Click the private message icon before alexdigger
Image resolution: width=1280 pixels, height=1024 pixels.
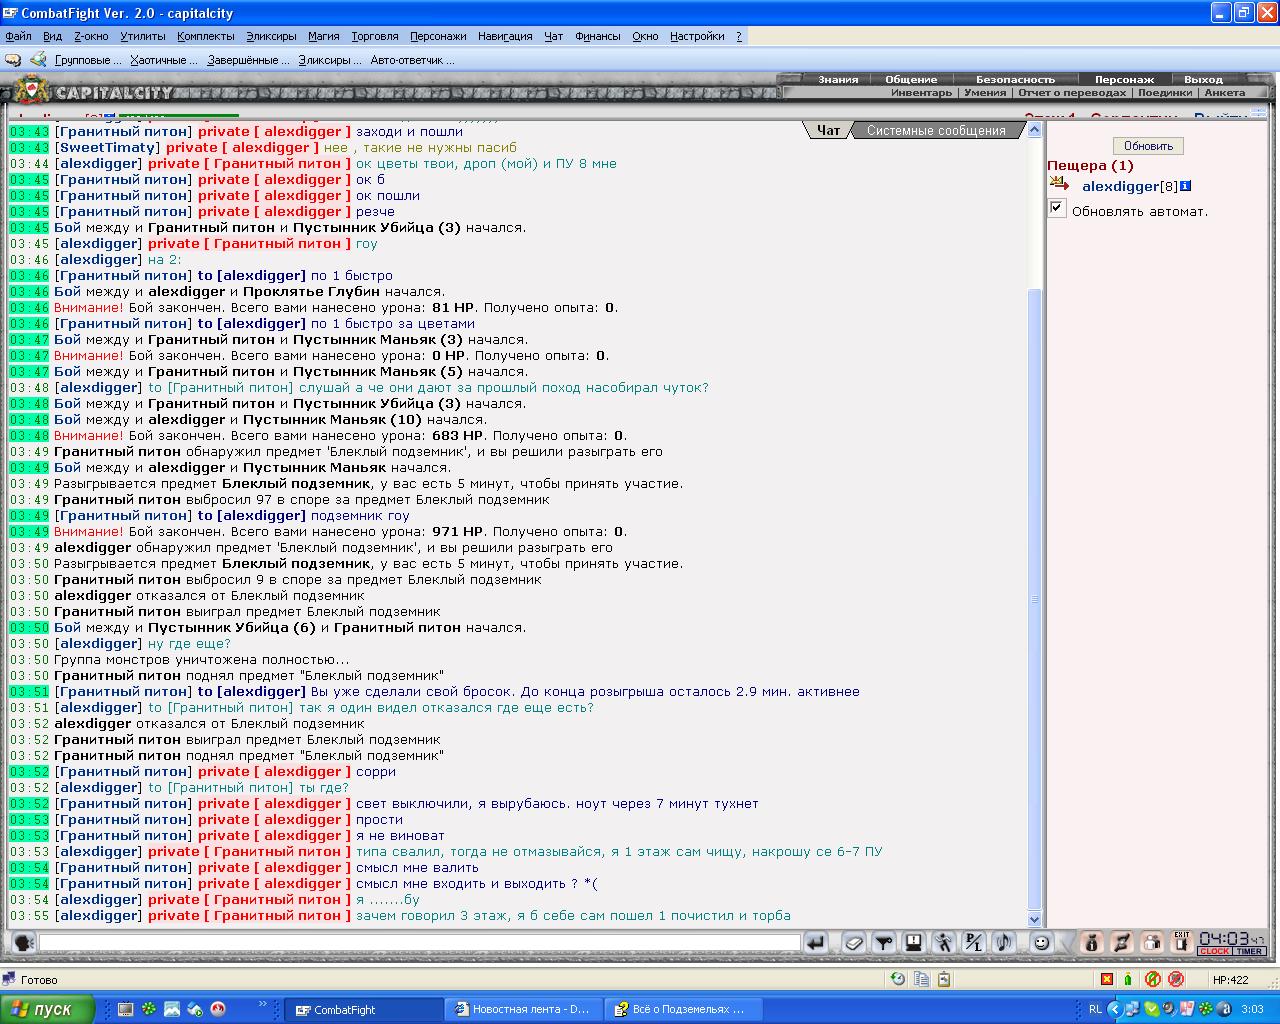pos(1059,184)
